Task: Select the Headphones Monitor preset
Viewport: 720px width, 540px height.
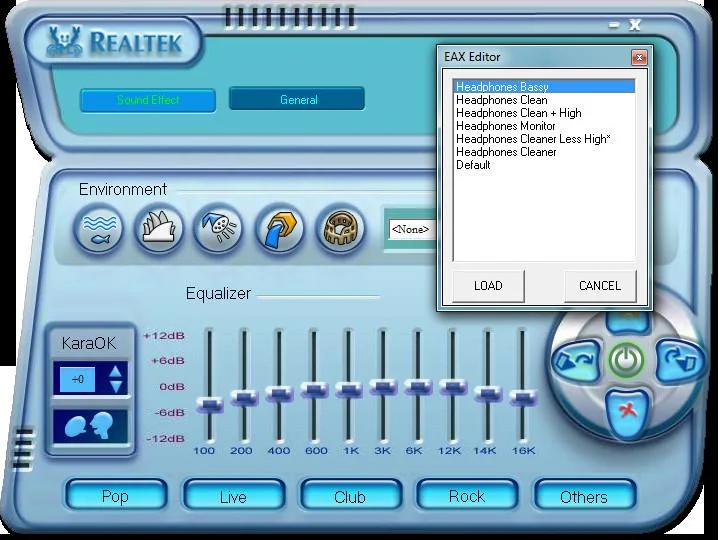Action: click(545, 126)
